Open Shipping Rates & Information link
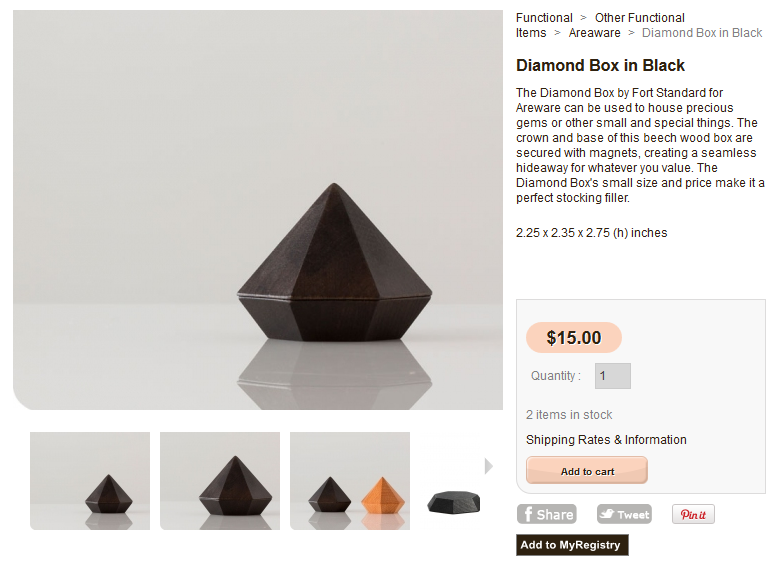The image size is (781, 569). coord(606,440)
